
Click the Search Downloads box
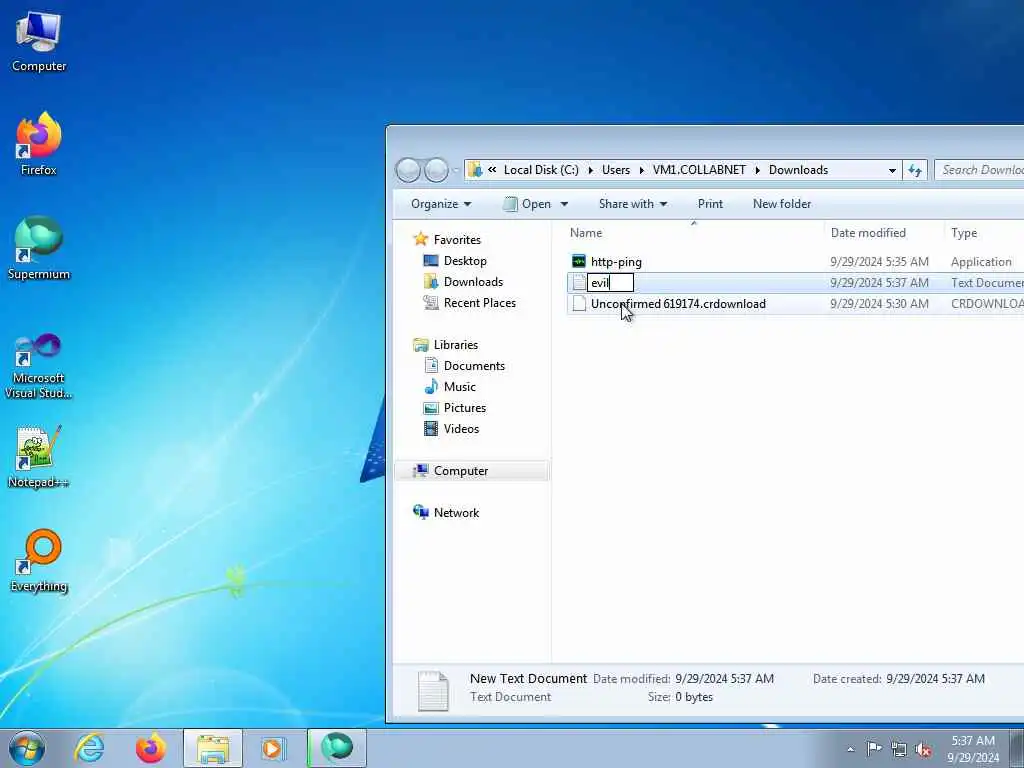point(979,170)
